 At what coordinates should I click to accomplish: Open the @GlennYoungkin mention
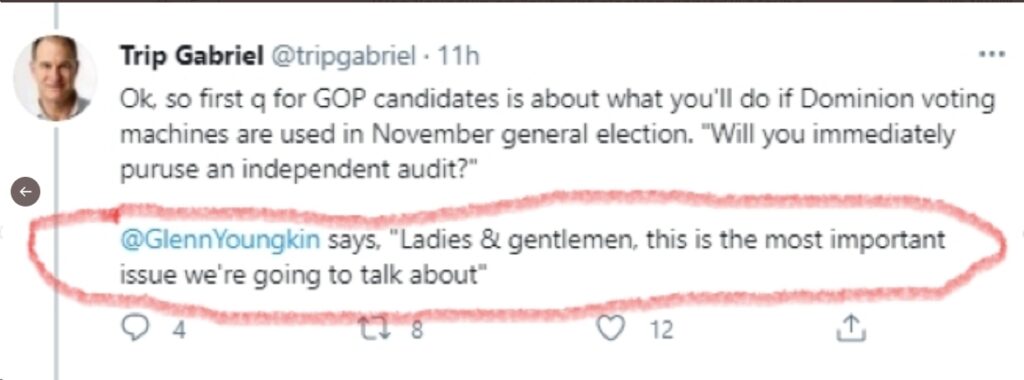pyautogui.click(x=220, y=240)
